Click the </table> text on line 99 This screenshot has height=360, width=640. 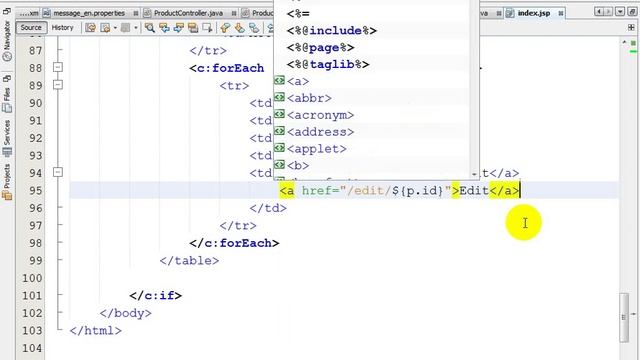pyautogui.click(x=189, y=261)
